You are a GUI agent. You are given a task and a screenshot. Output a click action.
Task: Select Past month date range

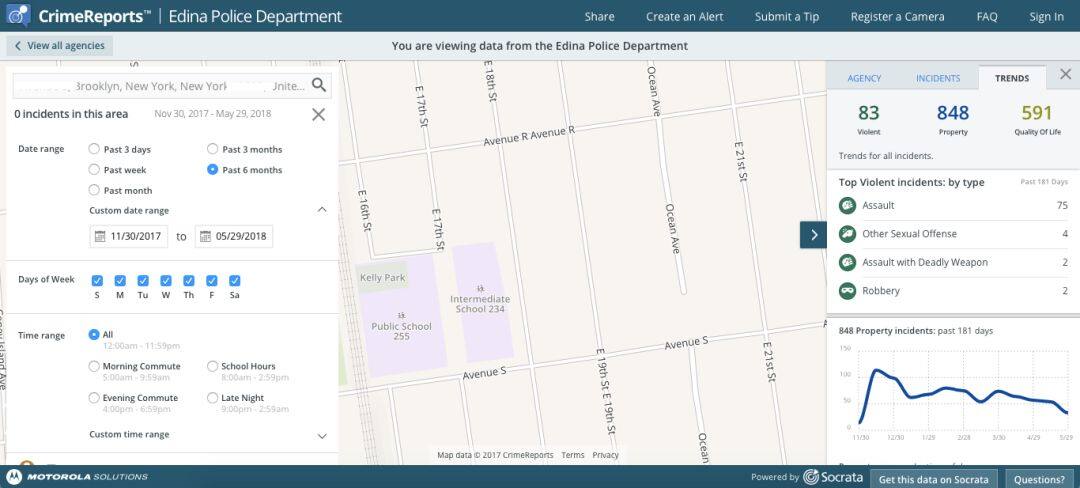point(94,190)
